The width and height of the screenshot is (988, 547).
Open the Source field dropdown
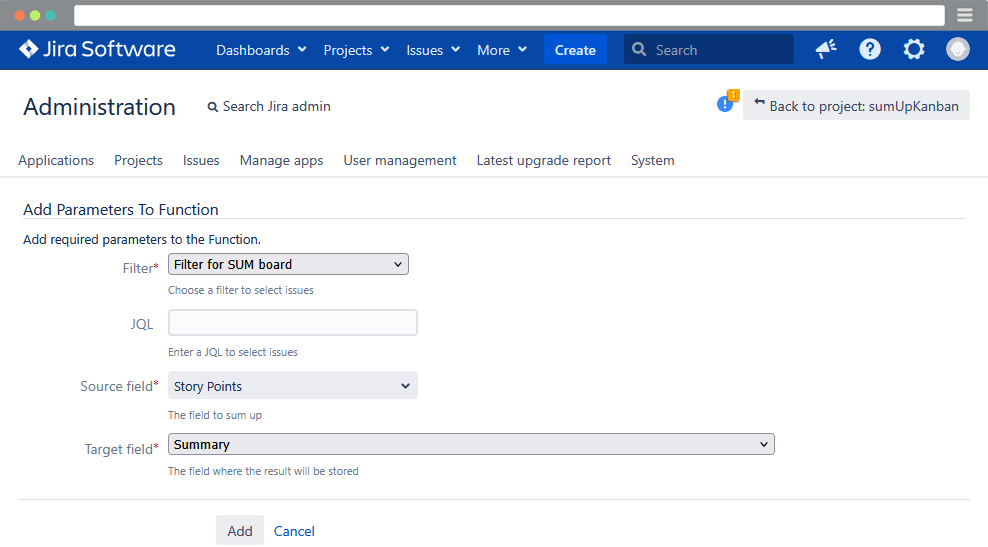(292, 386)
